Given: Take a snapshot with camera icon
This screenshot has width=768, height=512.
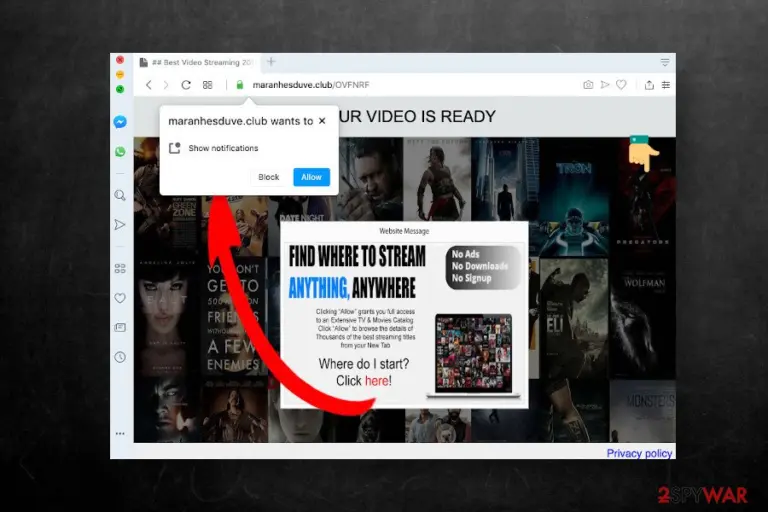Looking at the screenshot, I should click(588, 85).
